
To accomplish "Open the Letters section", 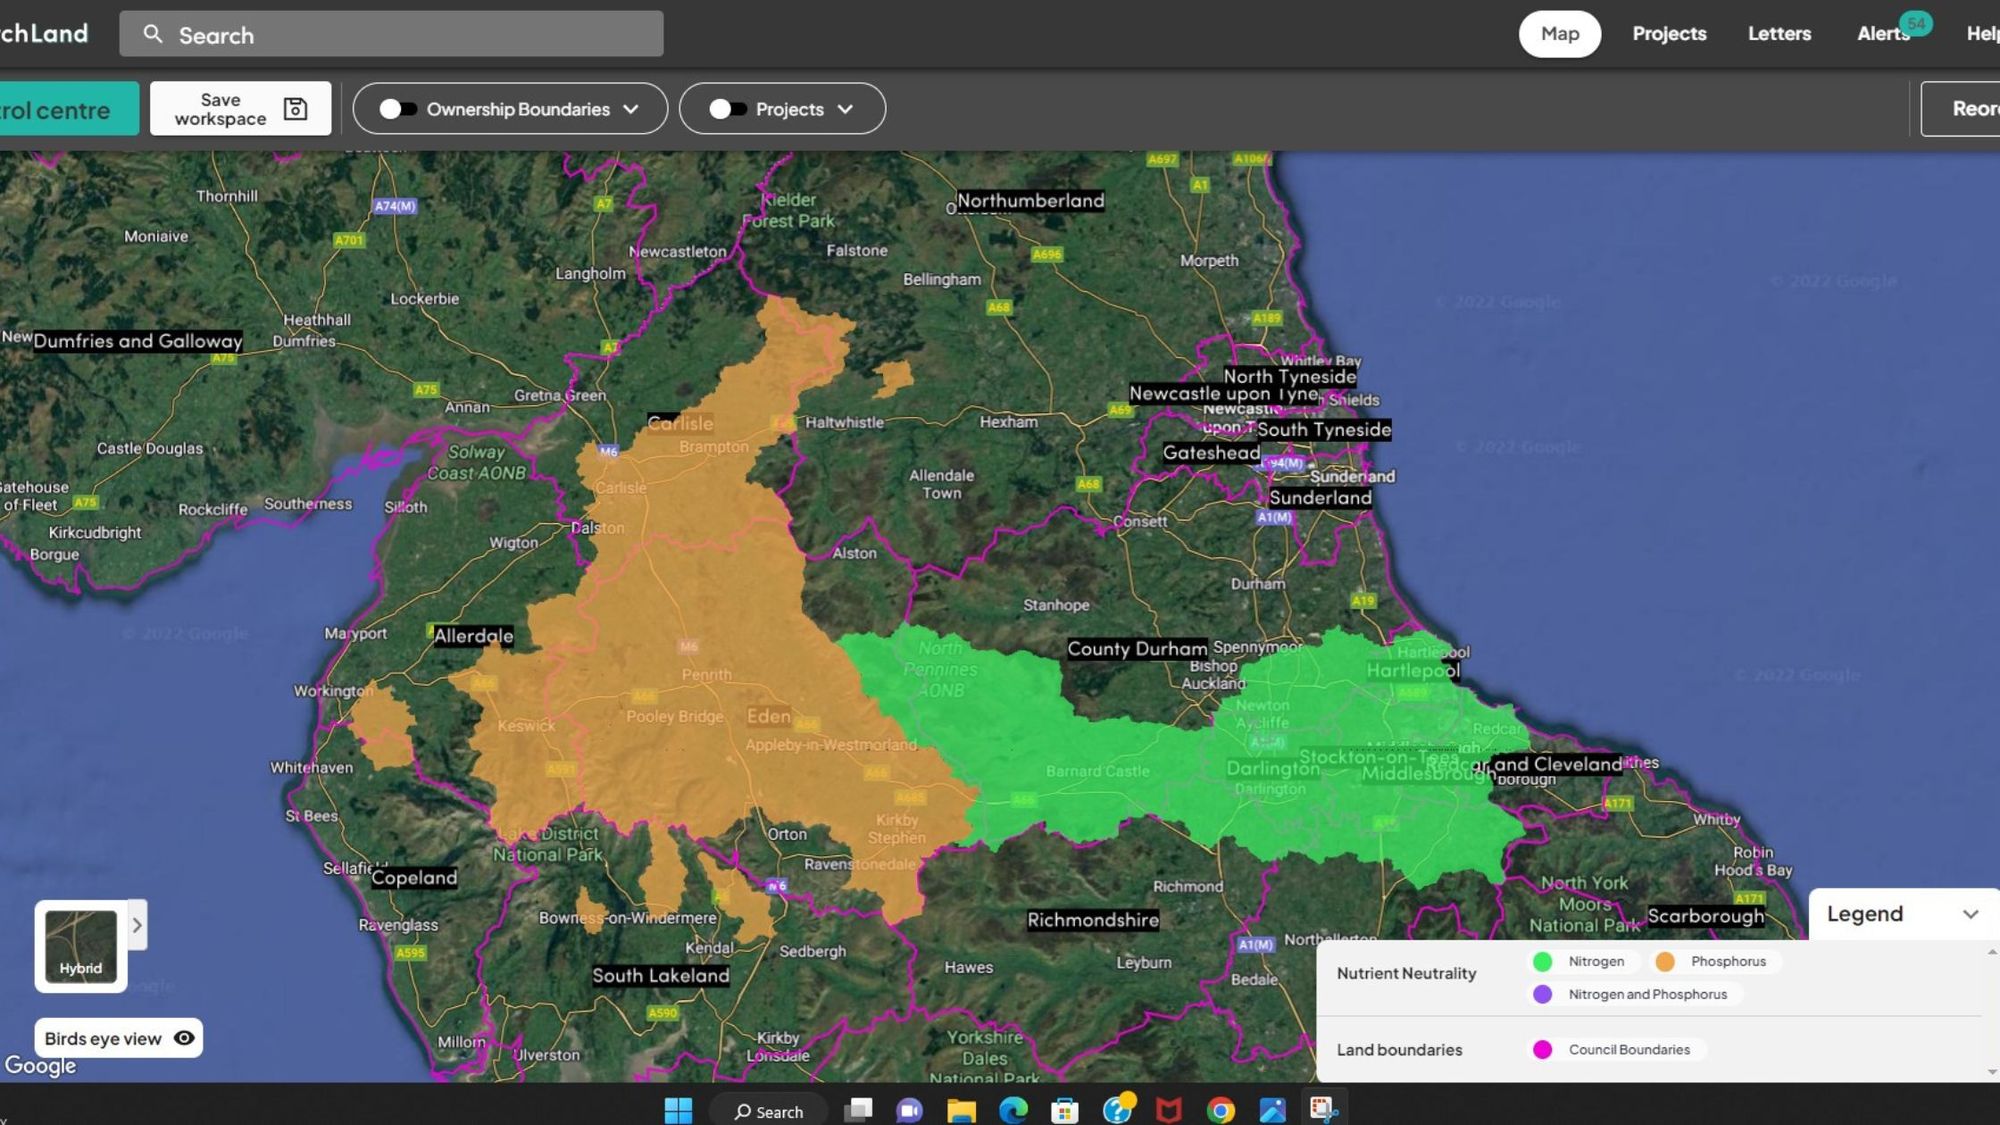I will (1779, 33).
